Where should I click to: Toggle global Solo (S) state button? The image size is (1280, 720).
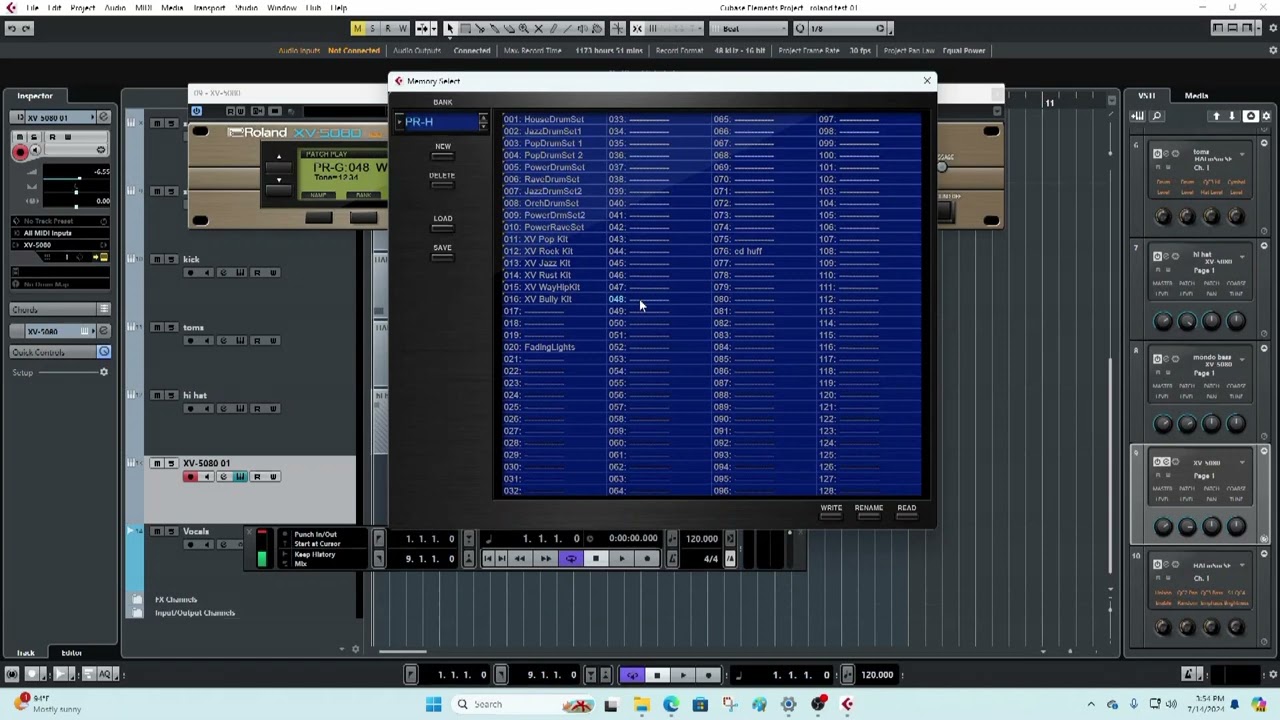point(372,28)
